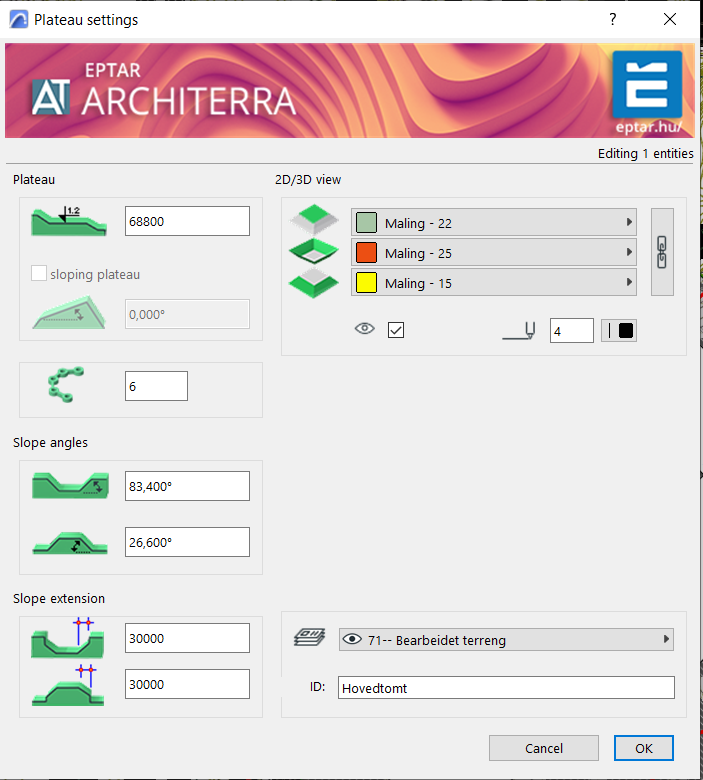Click the ID field containing Hovedtomt
The height and width of the screenshot is (780, 703).
[x=506, y=688]
